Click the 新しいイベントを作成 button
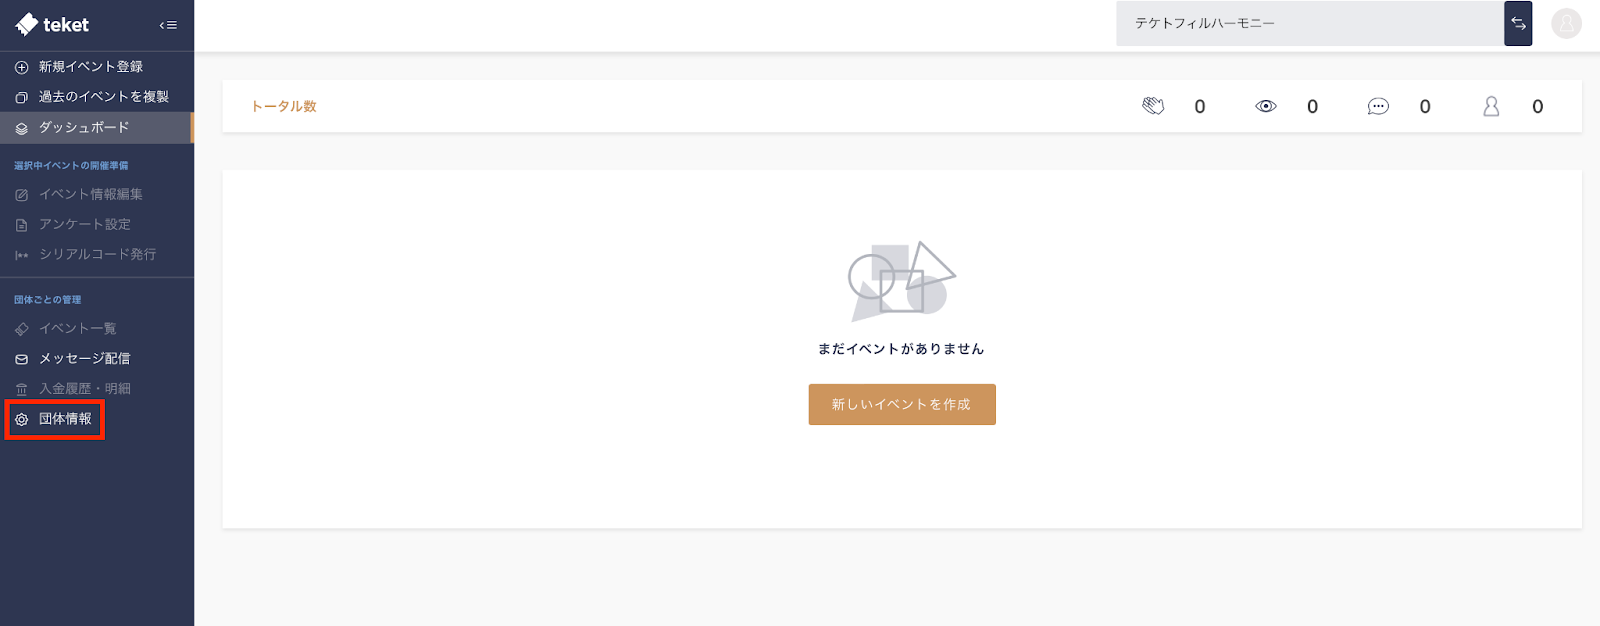The height and width of the screenshot is (626, 1600). 902,404
